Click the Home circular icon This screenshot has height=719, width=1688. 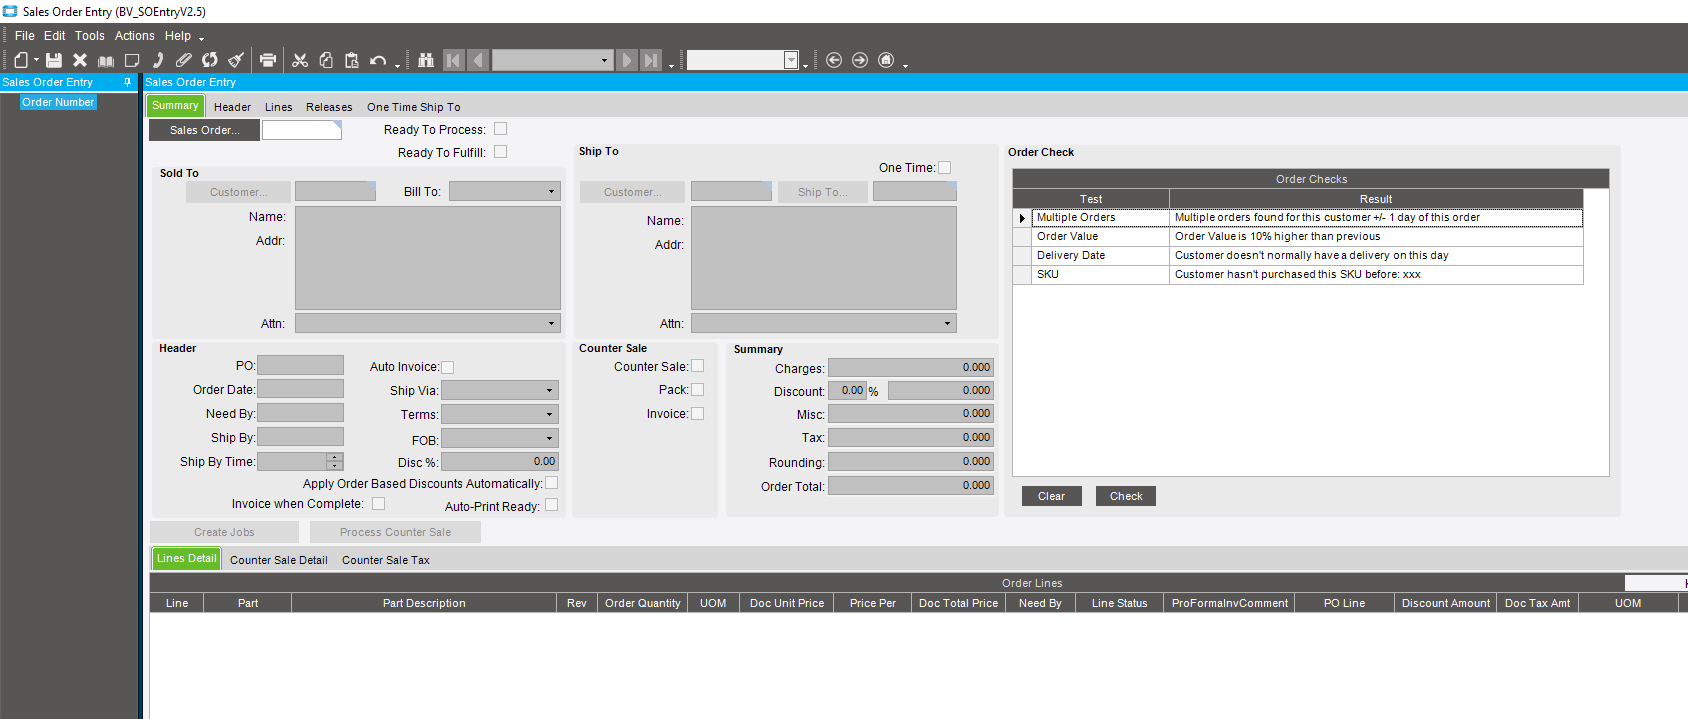coord(886,60)
